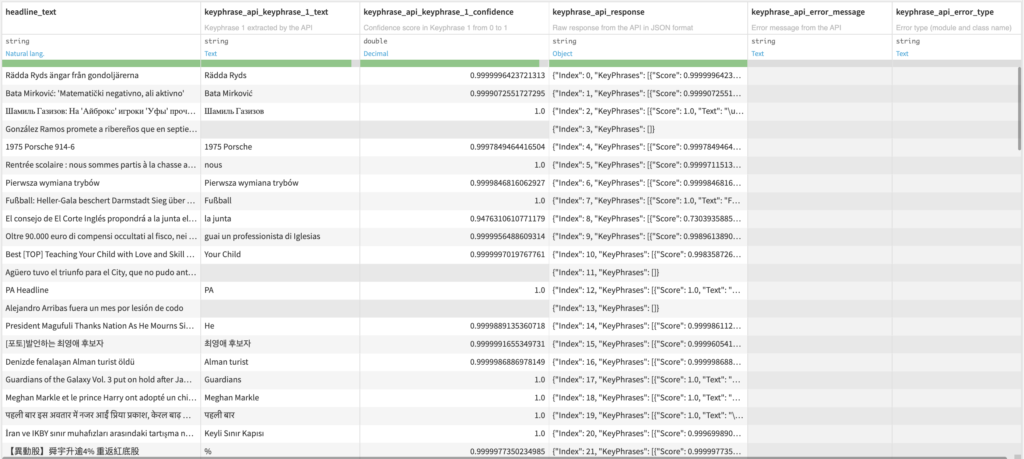
Task: Select headline 'Oltre 90.000 euro di compensi occultati'
Action: 101,236
